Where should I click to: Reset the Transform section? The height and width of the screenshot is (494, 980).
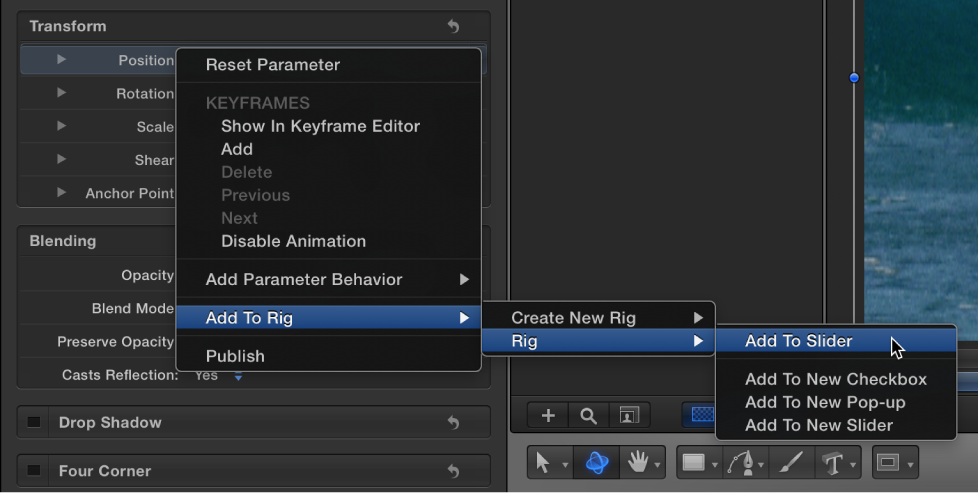pos(454,26)
